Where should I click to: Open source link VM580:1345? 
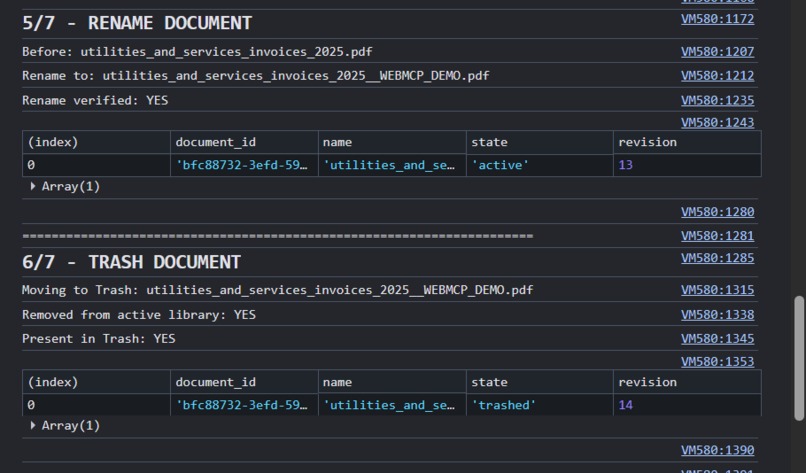(x=717, y=339)
